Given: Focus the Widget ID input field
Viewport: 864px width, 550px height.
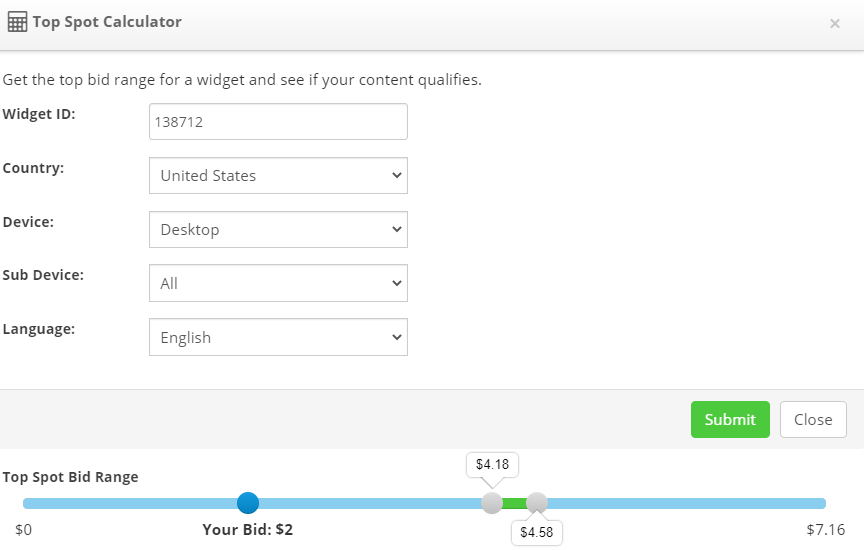Looking at the screenshot, I should coord(278,121).
